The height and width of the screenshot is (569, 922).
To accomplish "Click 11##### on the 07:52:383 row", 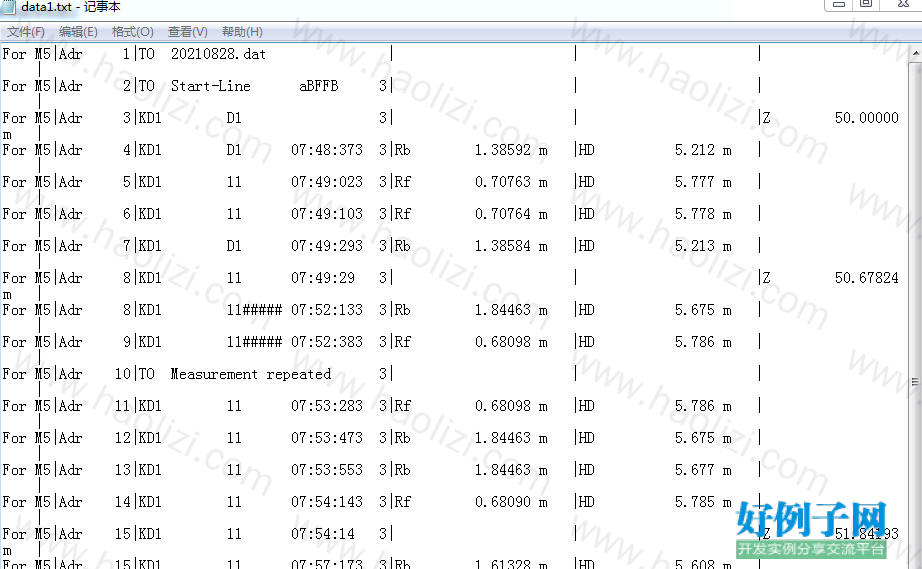I will tap(255, 342).
